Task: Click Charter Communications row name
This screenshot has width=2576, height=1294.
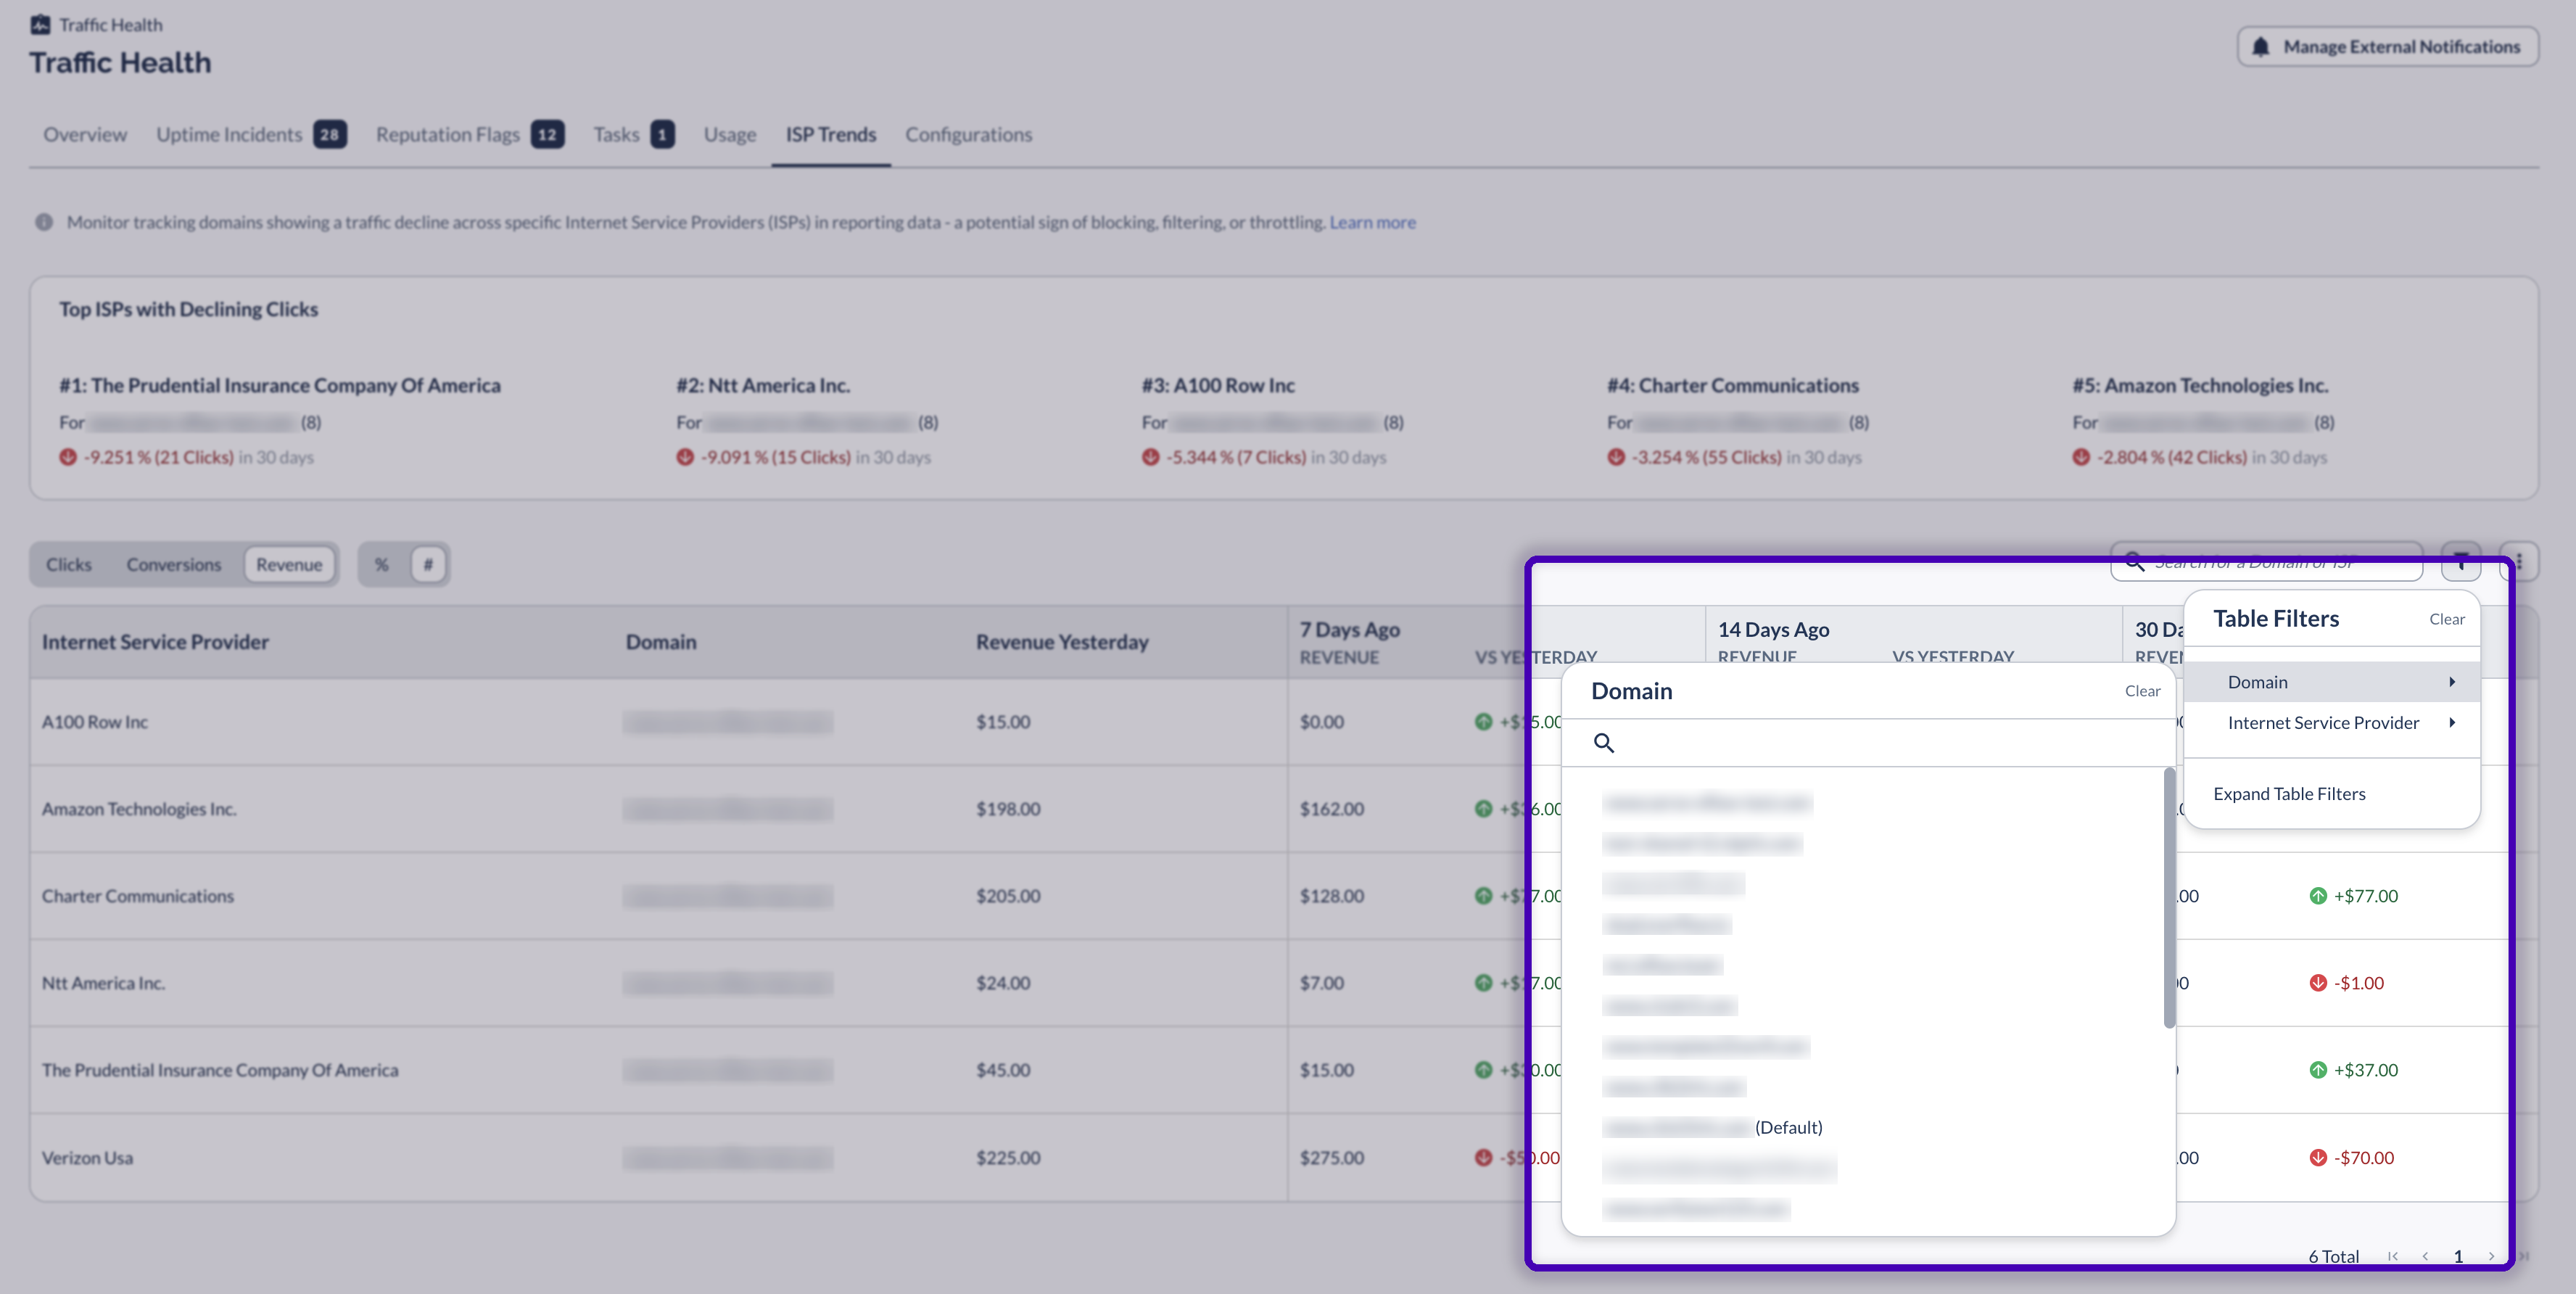Action: coord(138,896)
